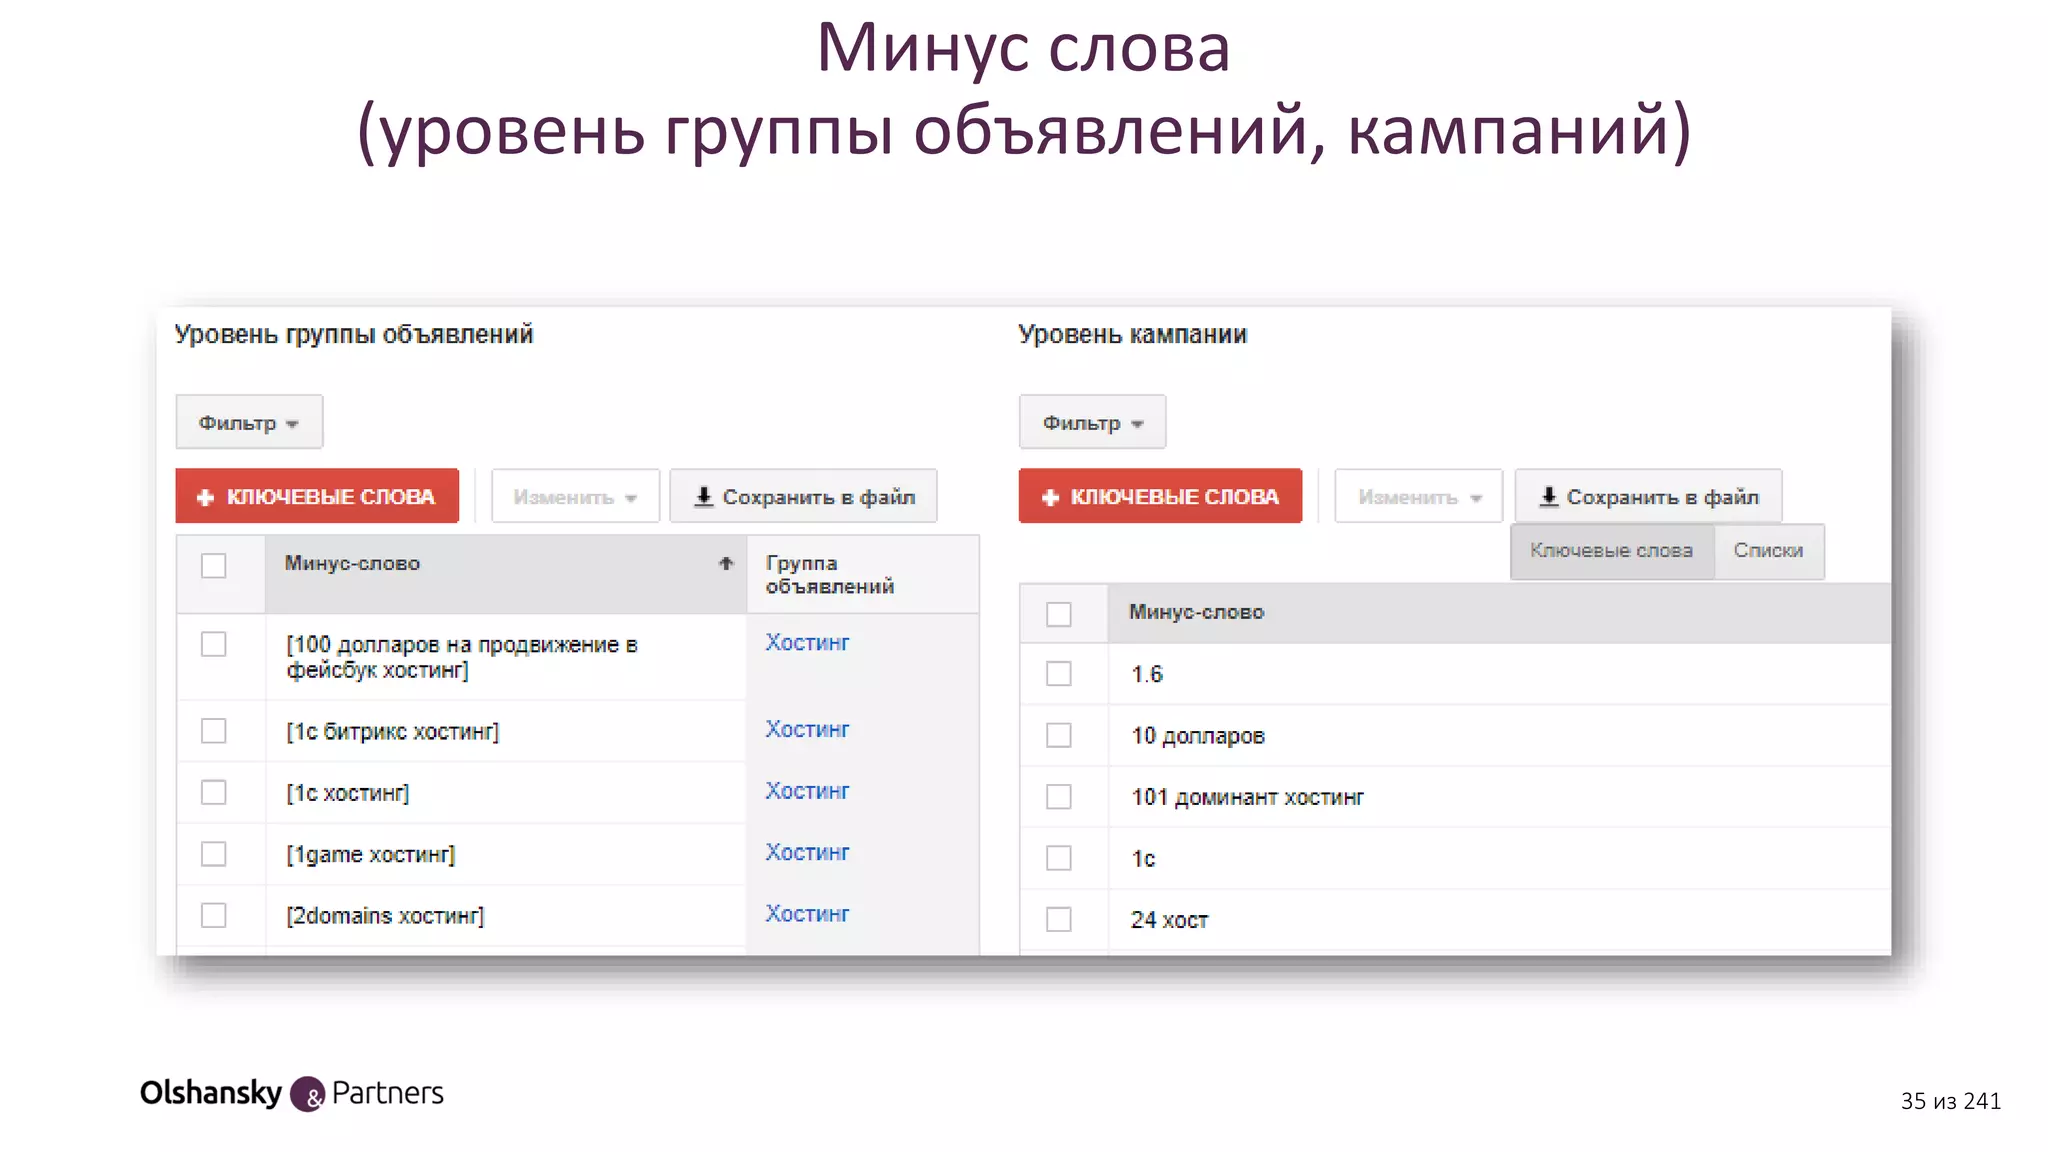Screen dimensions: 2048x1152
Task: Click slide counter 35 из 241
Action: [x=1950, y=1101]
